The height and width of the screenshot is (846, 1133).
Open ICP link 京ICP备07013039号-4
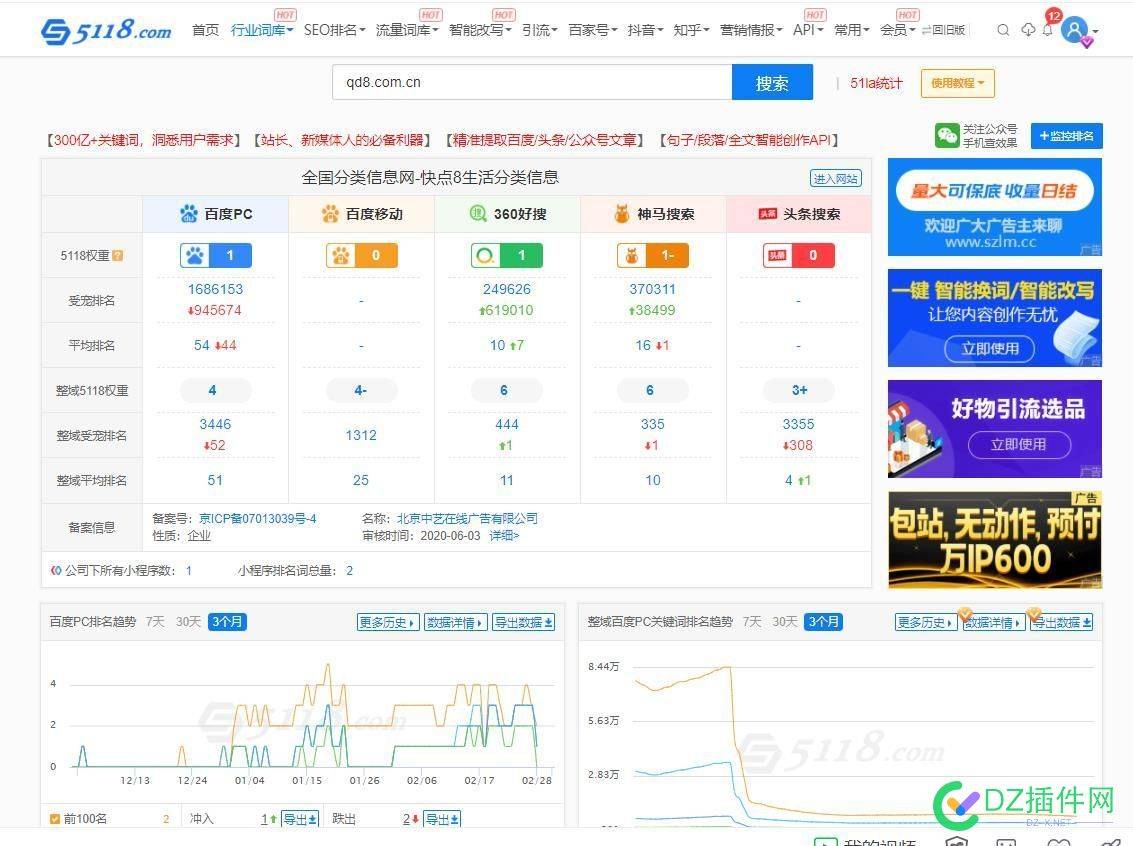click(x=257, y=519)
